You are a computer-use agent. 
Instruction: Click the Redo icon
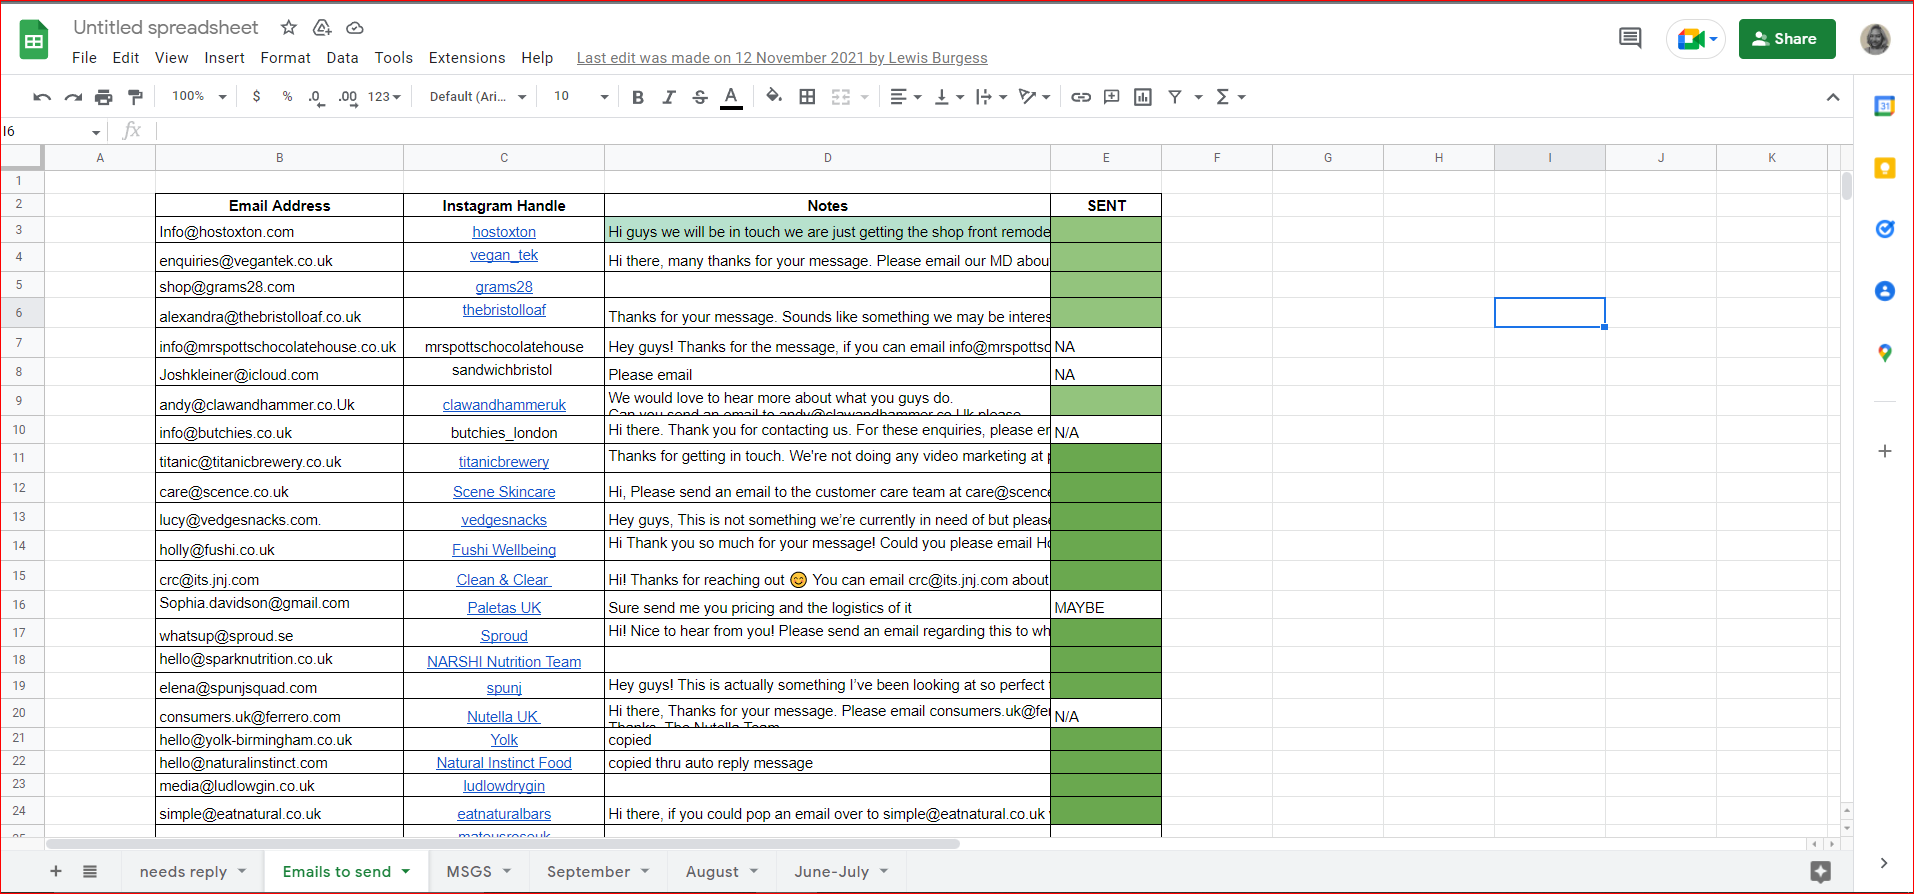pos(73,97)
